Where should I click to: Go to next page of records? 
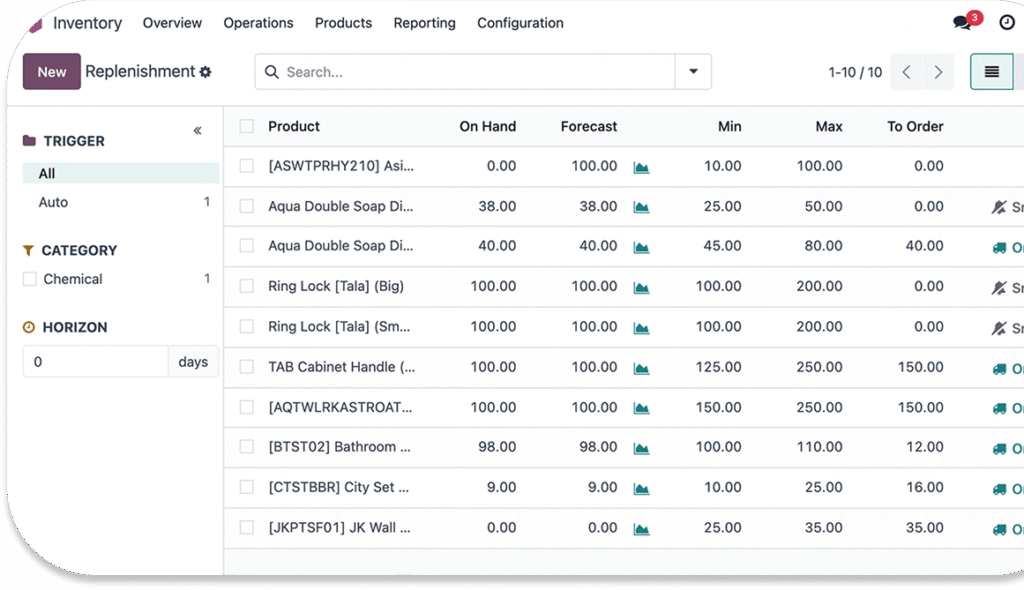tap(938, 72)
